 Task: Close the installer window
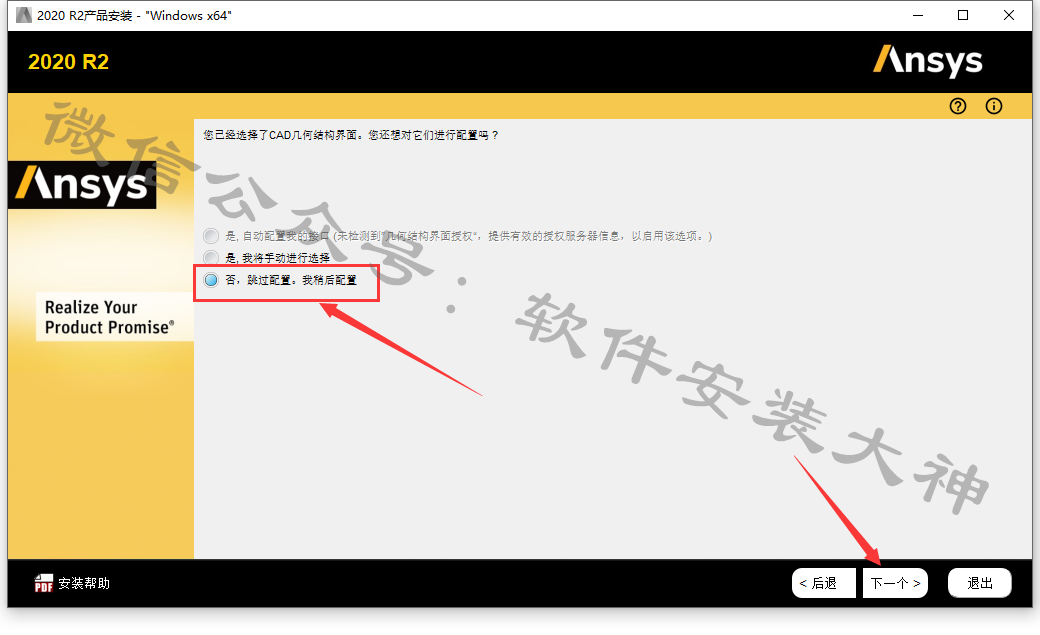coord(1009,15)
